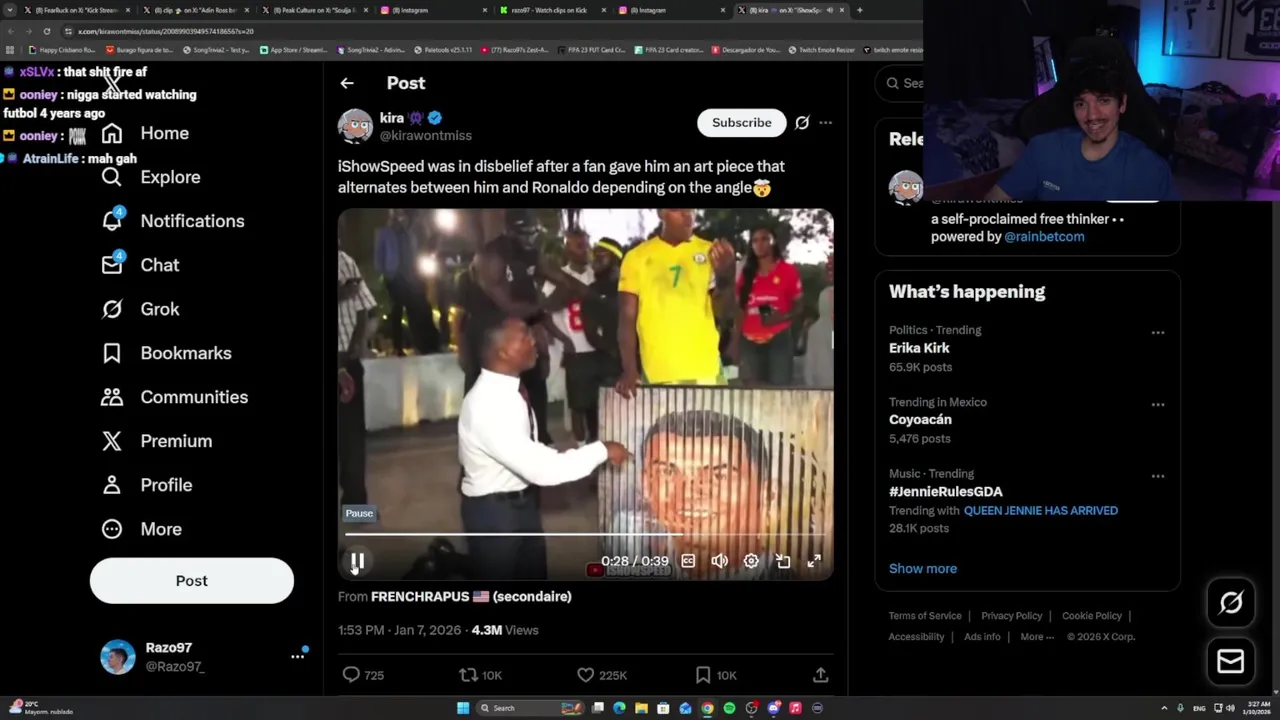The image size is (1280, 720).
Task: Reload the page in the browser
Action: point(46,31)
